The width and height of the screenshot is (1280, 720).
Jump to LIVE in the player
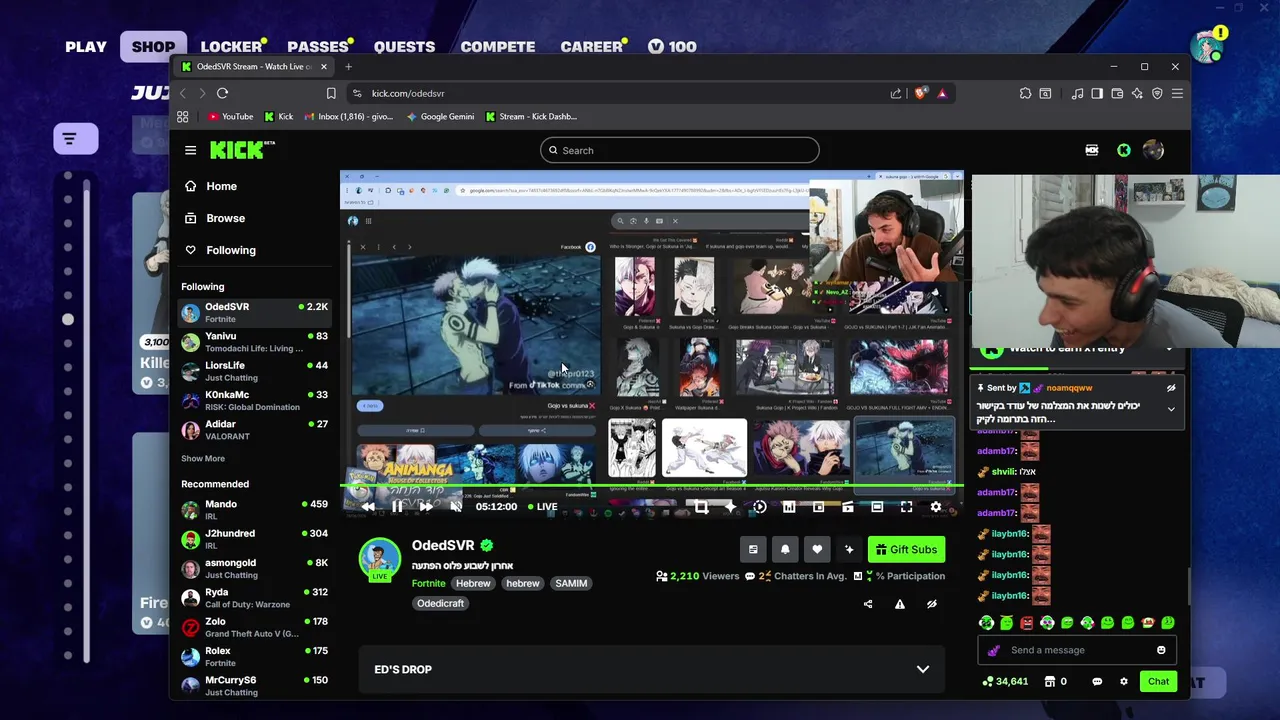[x=543, y=507]
